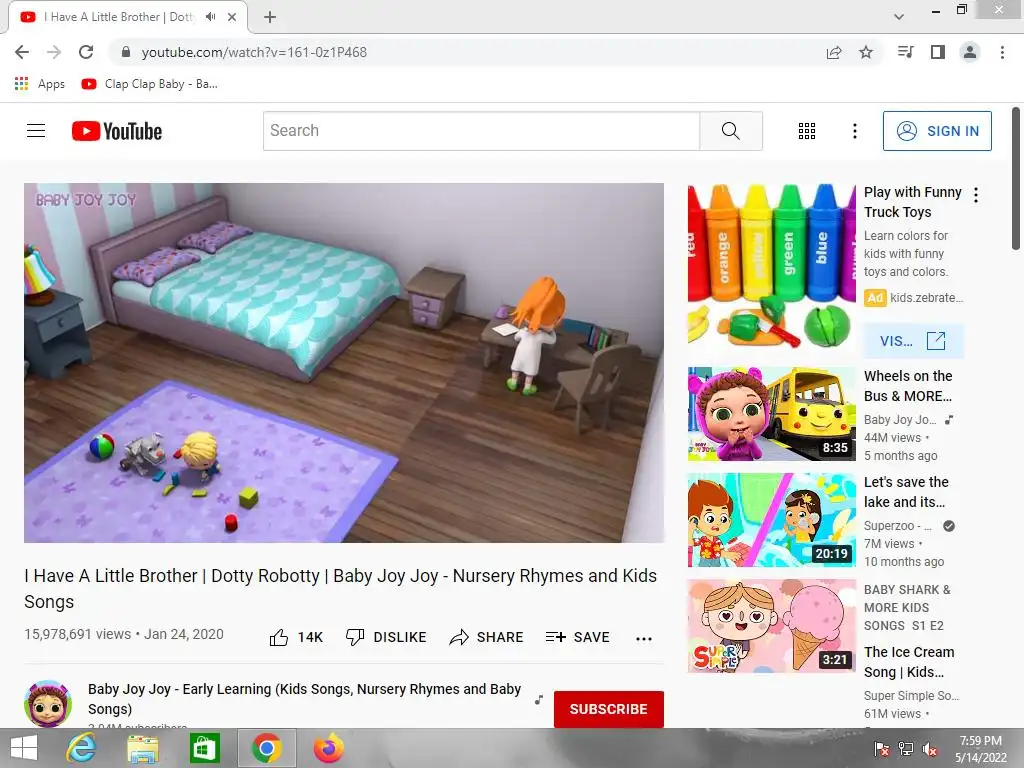This screenshot has width=1024, height=768.
Task: Close the I Have A Little Brother tab
Action: coord(232,17)
